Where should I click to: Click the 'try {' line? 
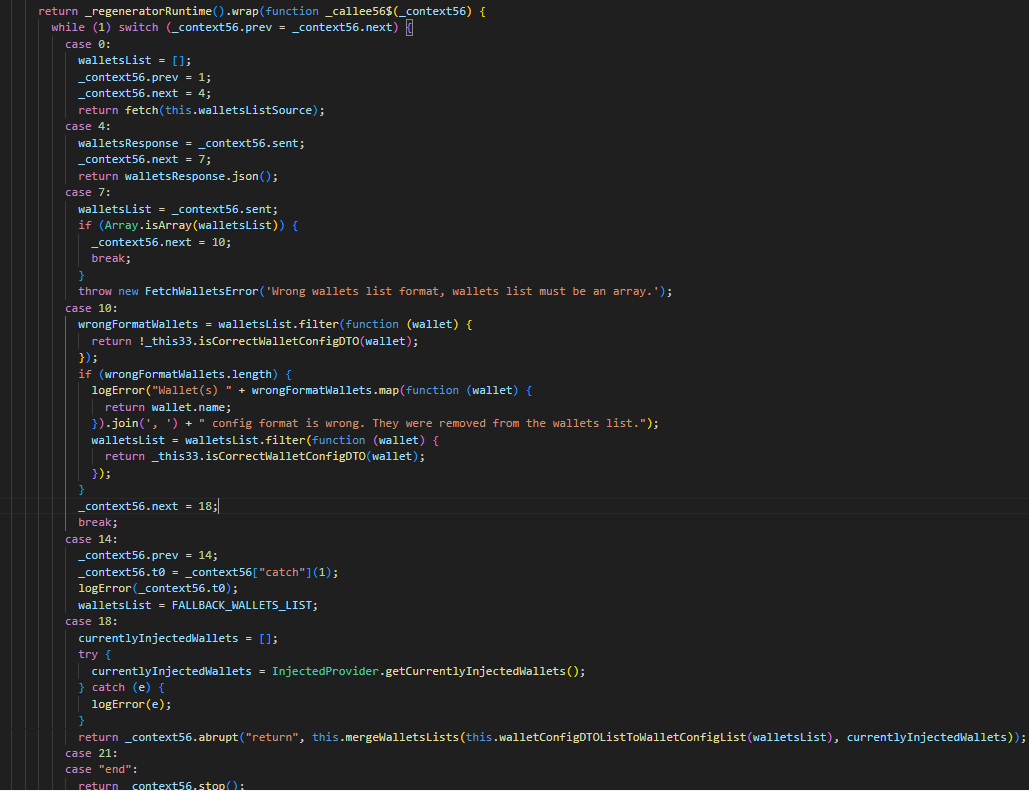pos(94,654)
